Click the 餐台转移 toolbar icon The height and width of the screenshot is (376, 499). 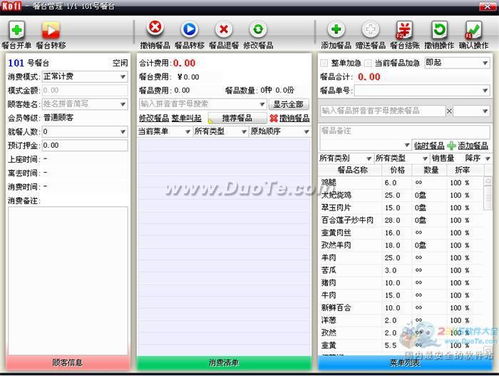coord(51,30)
